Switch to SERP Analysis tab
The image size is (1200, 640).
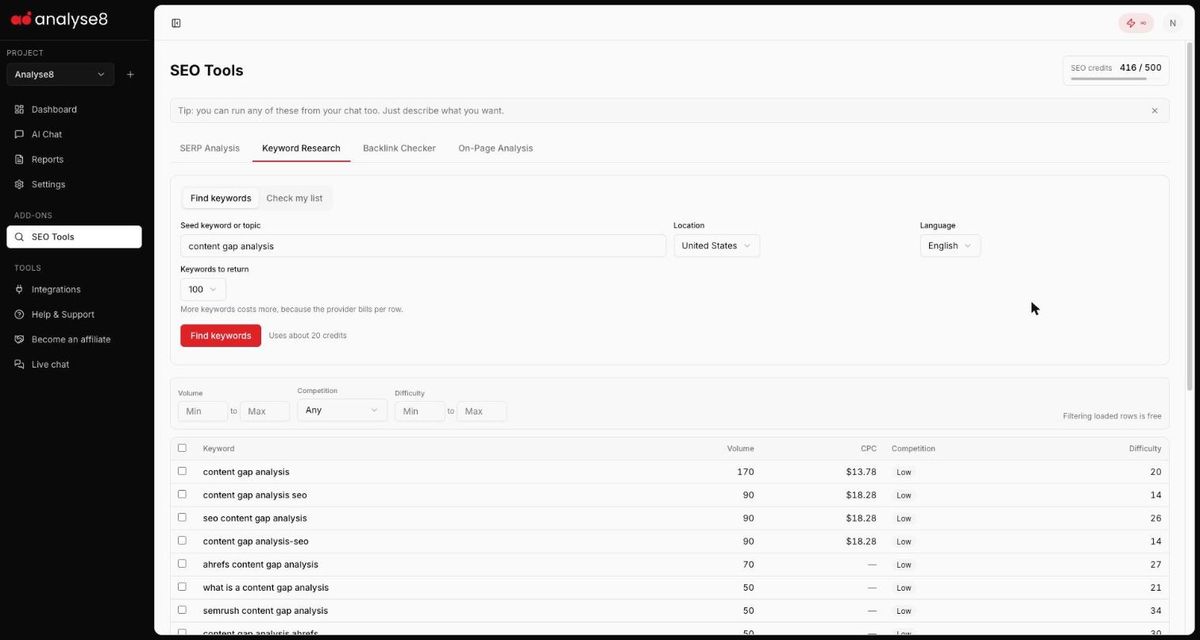(x=210, y=148)
